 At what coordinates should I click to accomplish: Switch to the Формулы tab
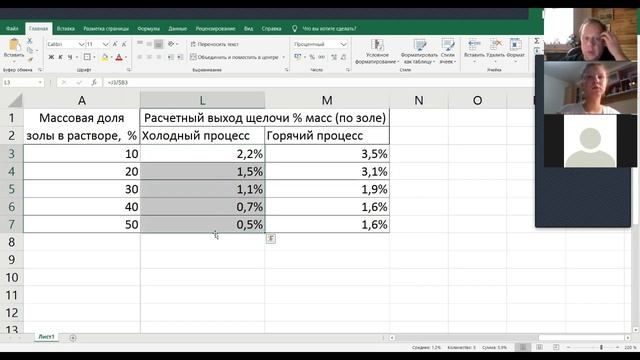coord(149,29)
